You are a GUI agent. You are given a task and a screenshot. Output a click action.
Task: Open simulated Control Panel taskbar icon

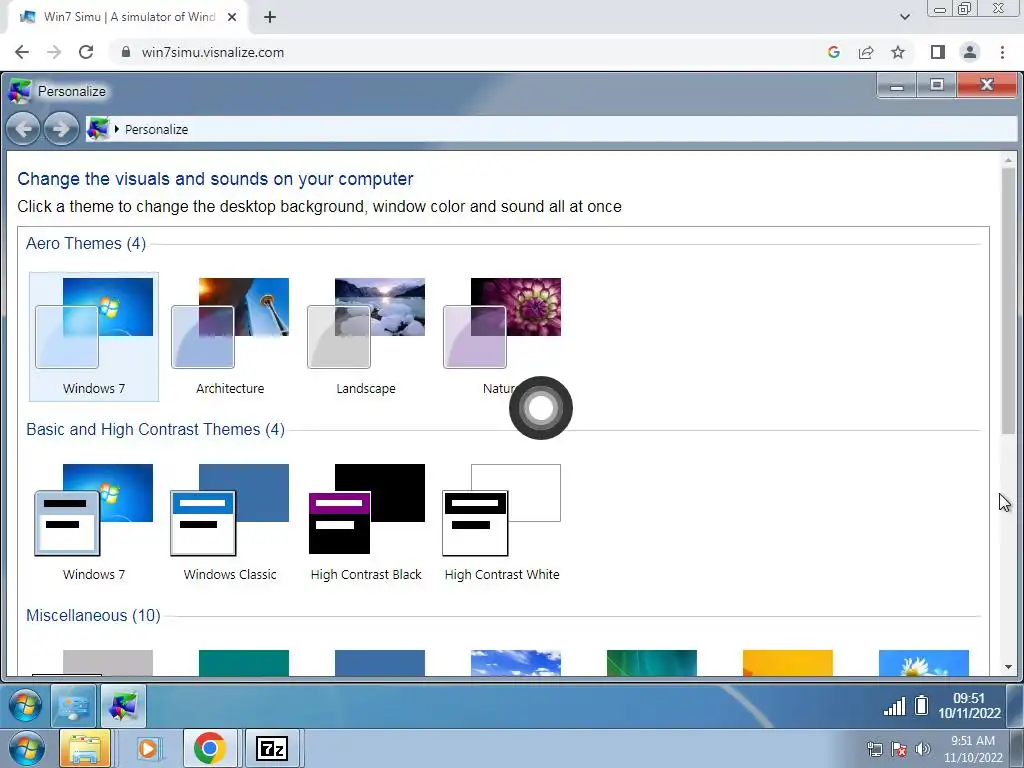(74, 706)
